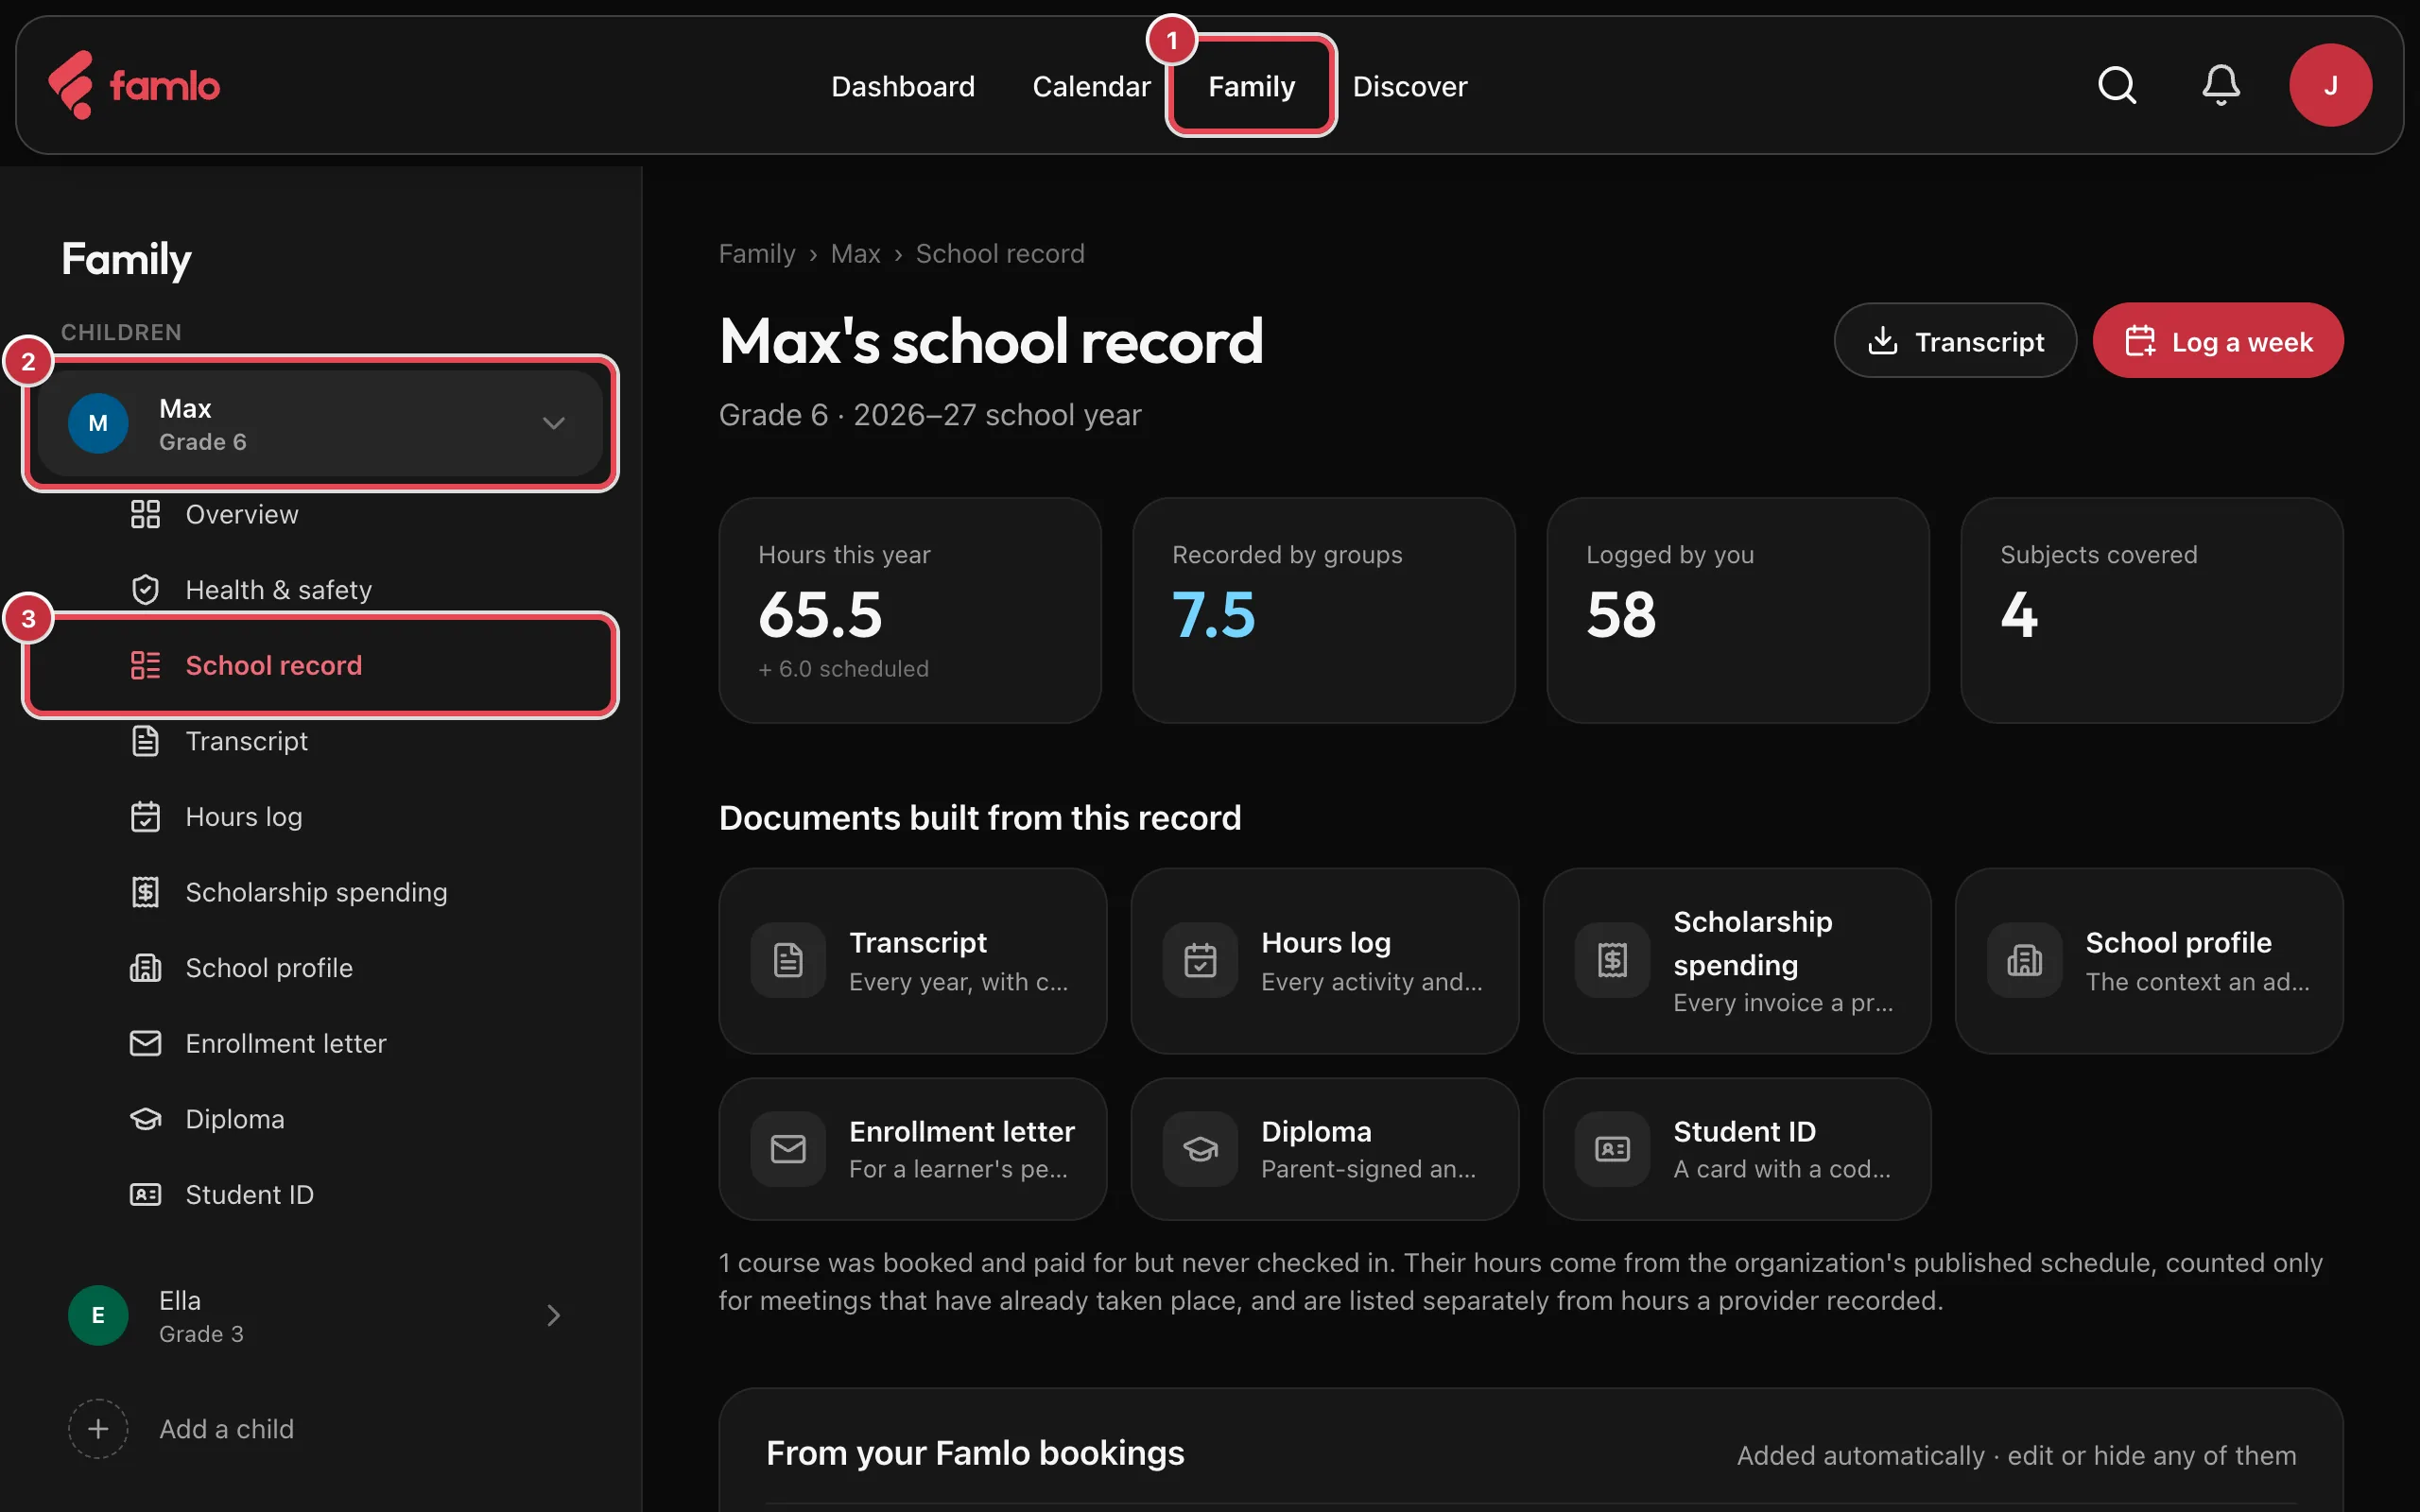Open search with the magnifier icon

tap(2117, 85)
